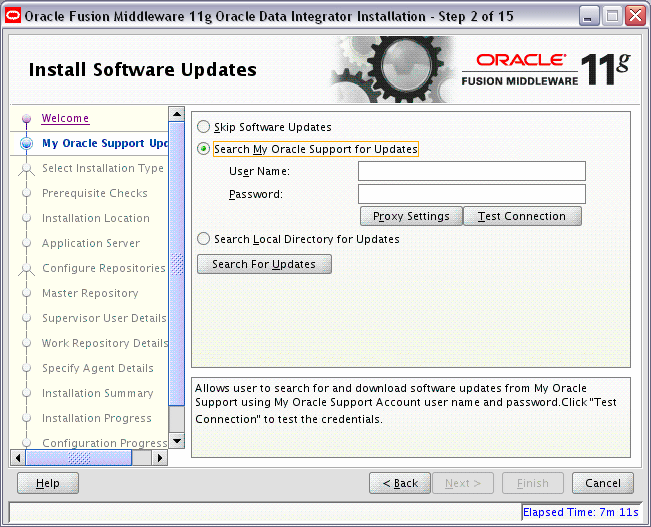Select My Oracle Support Updates step

point(105,143)
